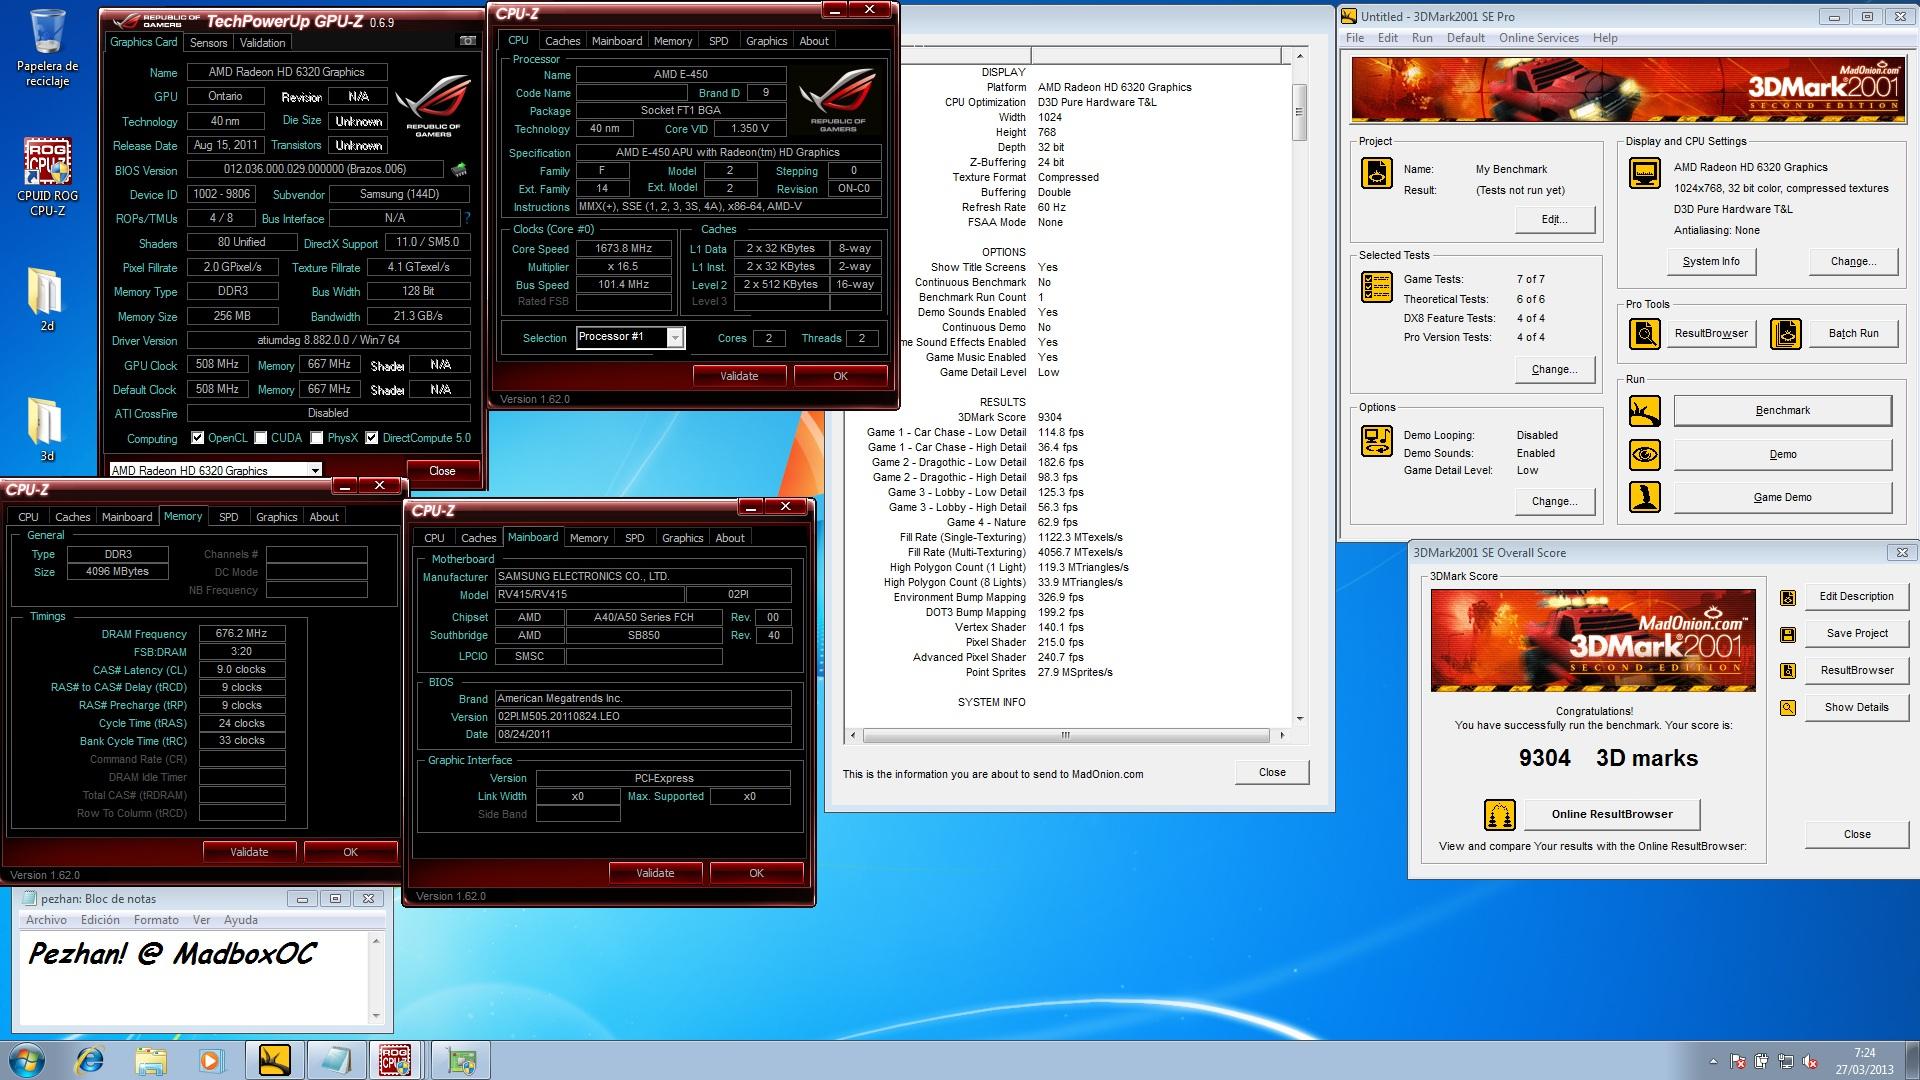Click the Online ResultBrowser podium icon
This screenshot has width=1920, height=1080.
tap(1499, 814)
